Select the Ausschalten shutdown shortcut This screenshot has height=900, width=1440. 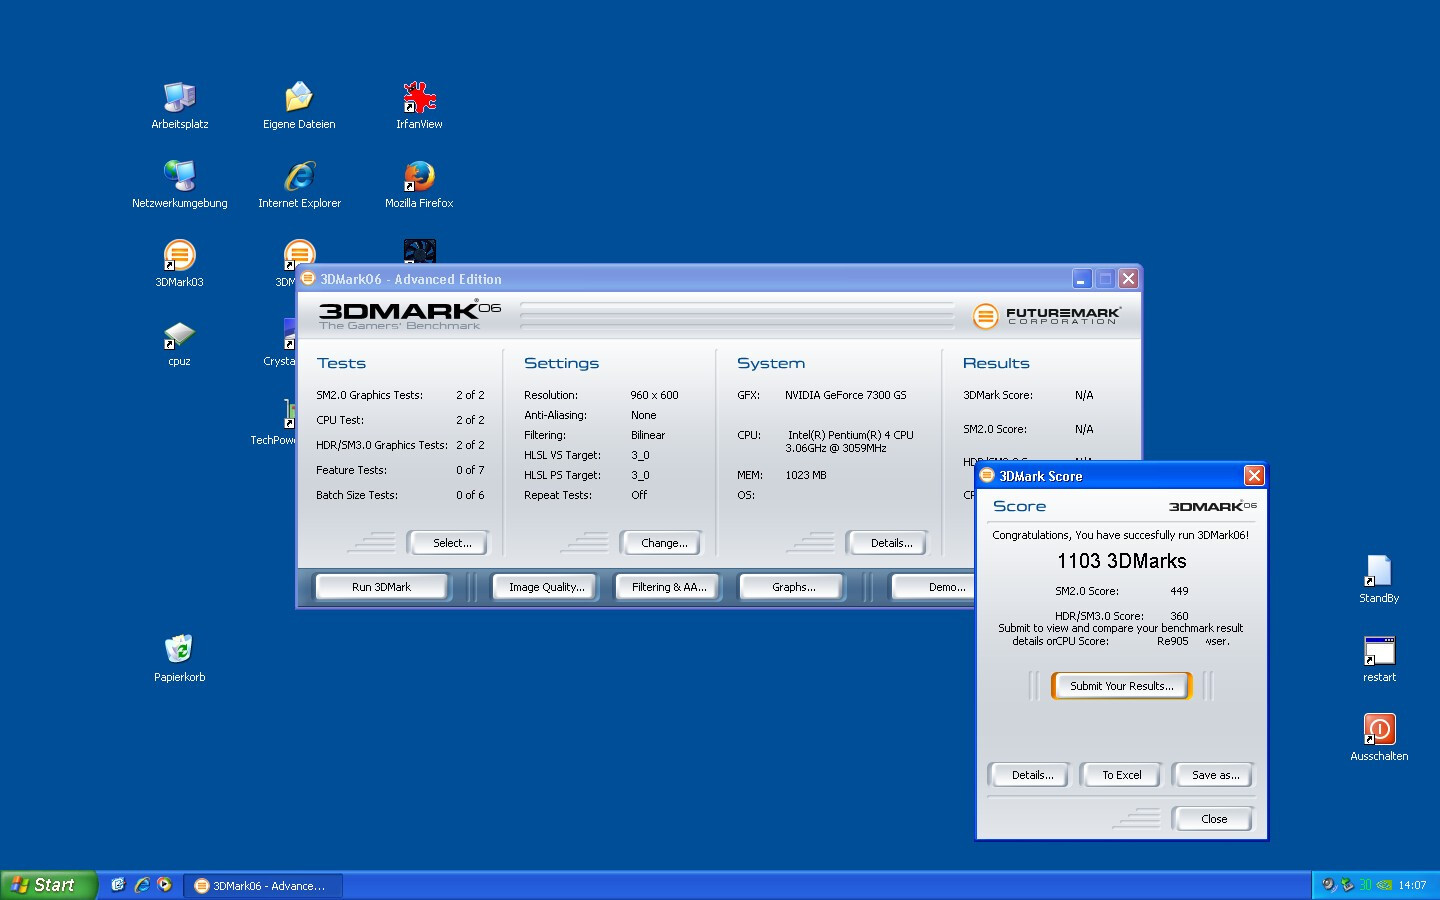[1379, 737]
